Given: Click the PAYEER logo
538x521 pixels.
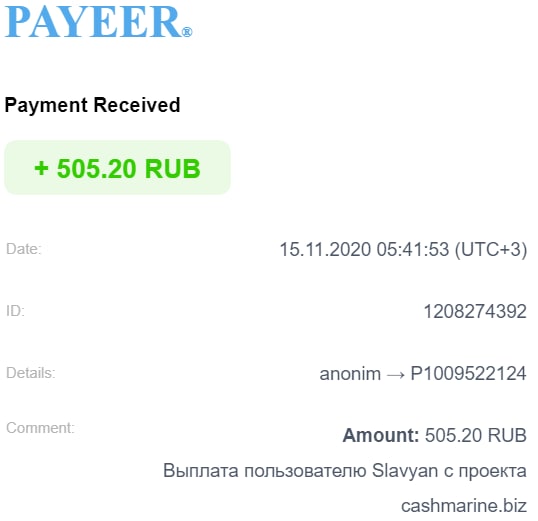Looking at the screenshot, I should [98, 21].
